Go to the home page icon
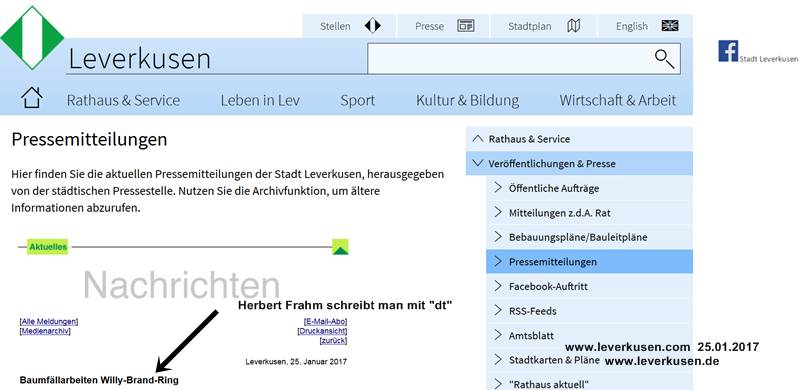The image size is (800, 390). (32, 97)
